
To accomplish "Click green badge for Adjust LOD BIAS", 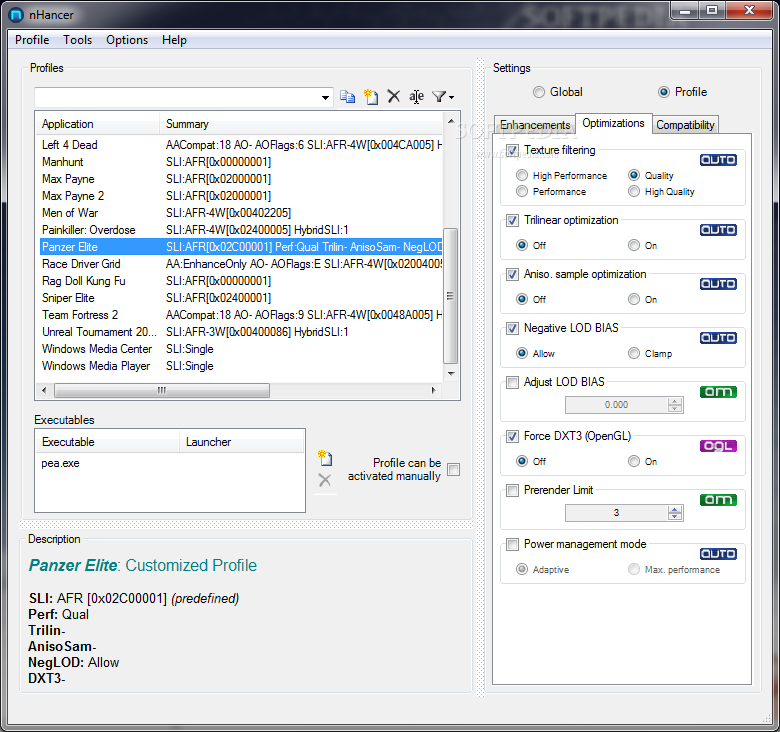I will (718, 392).
